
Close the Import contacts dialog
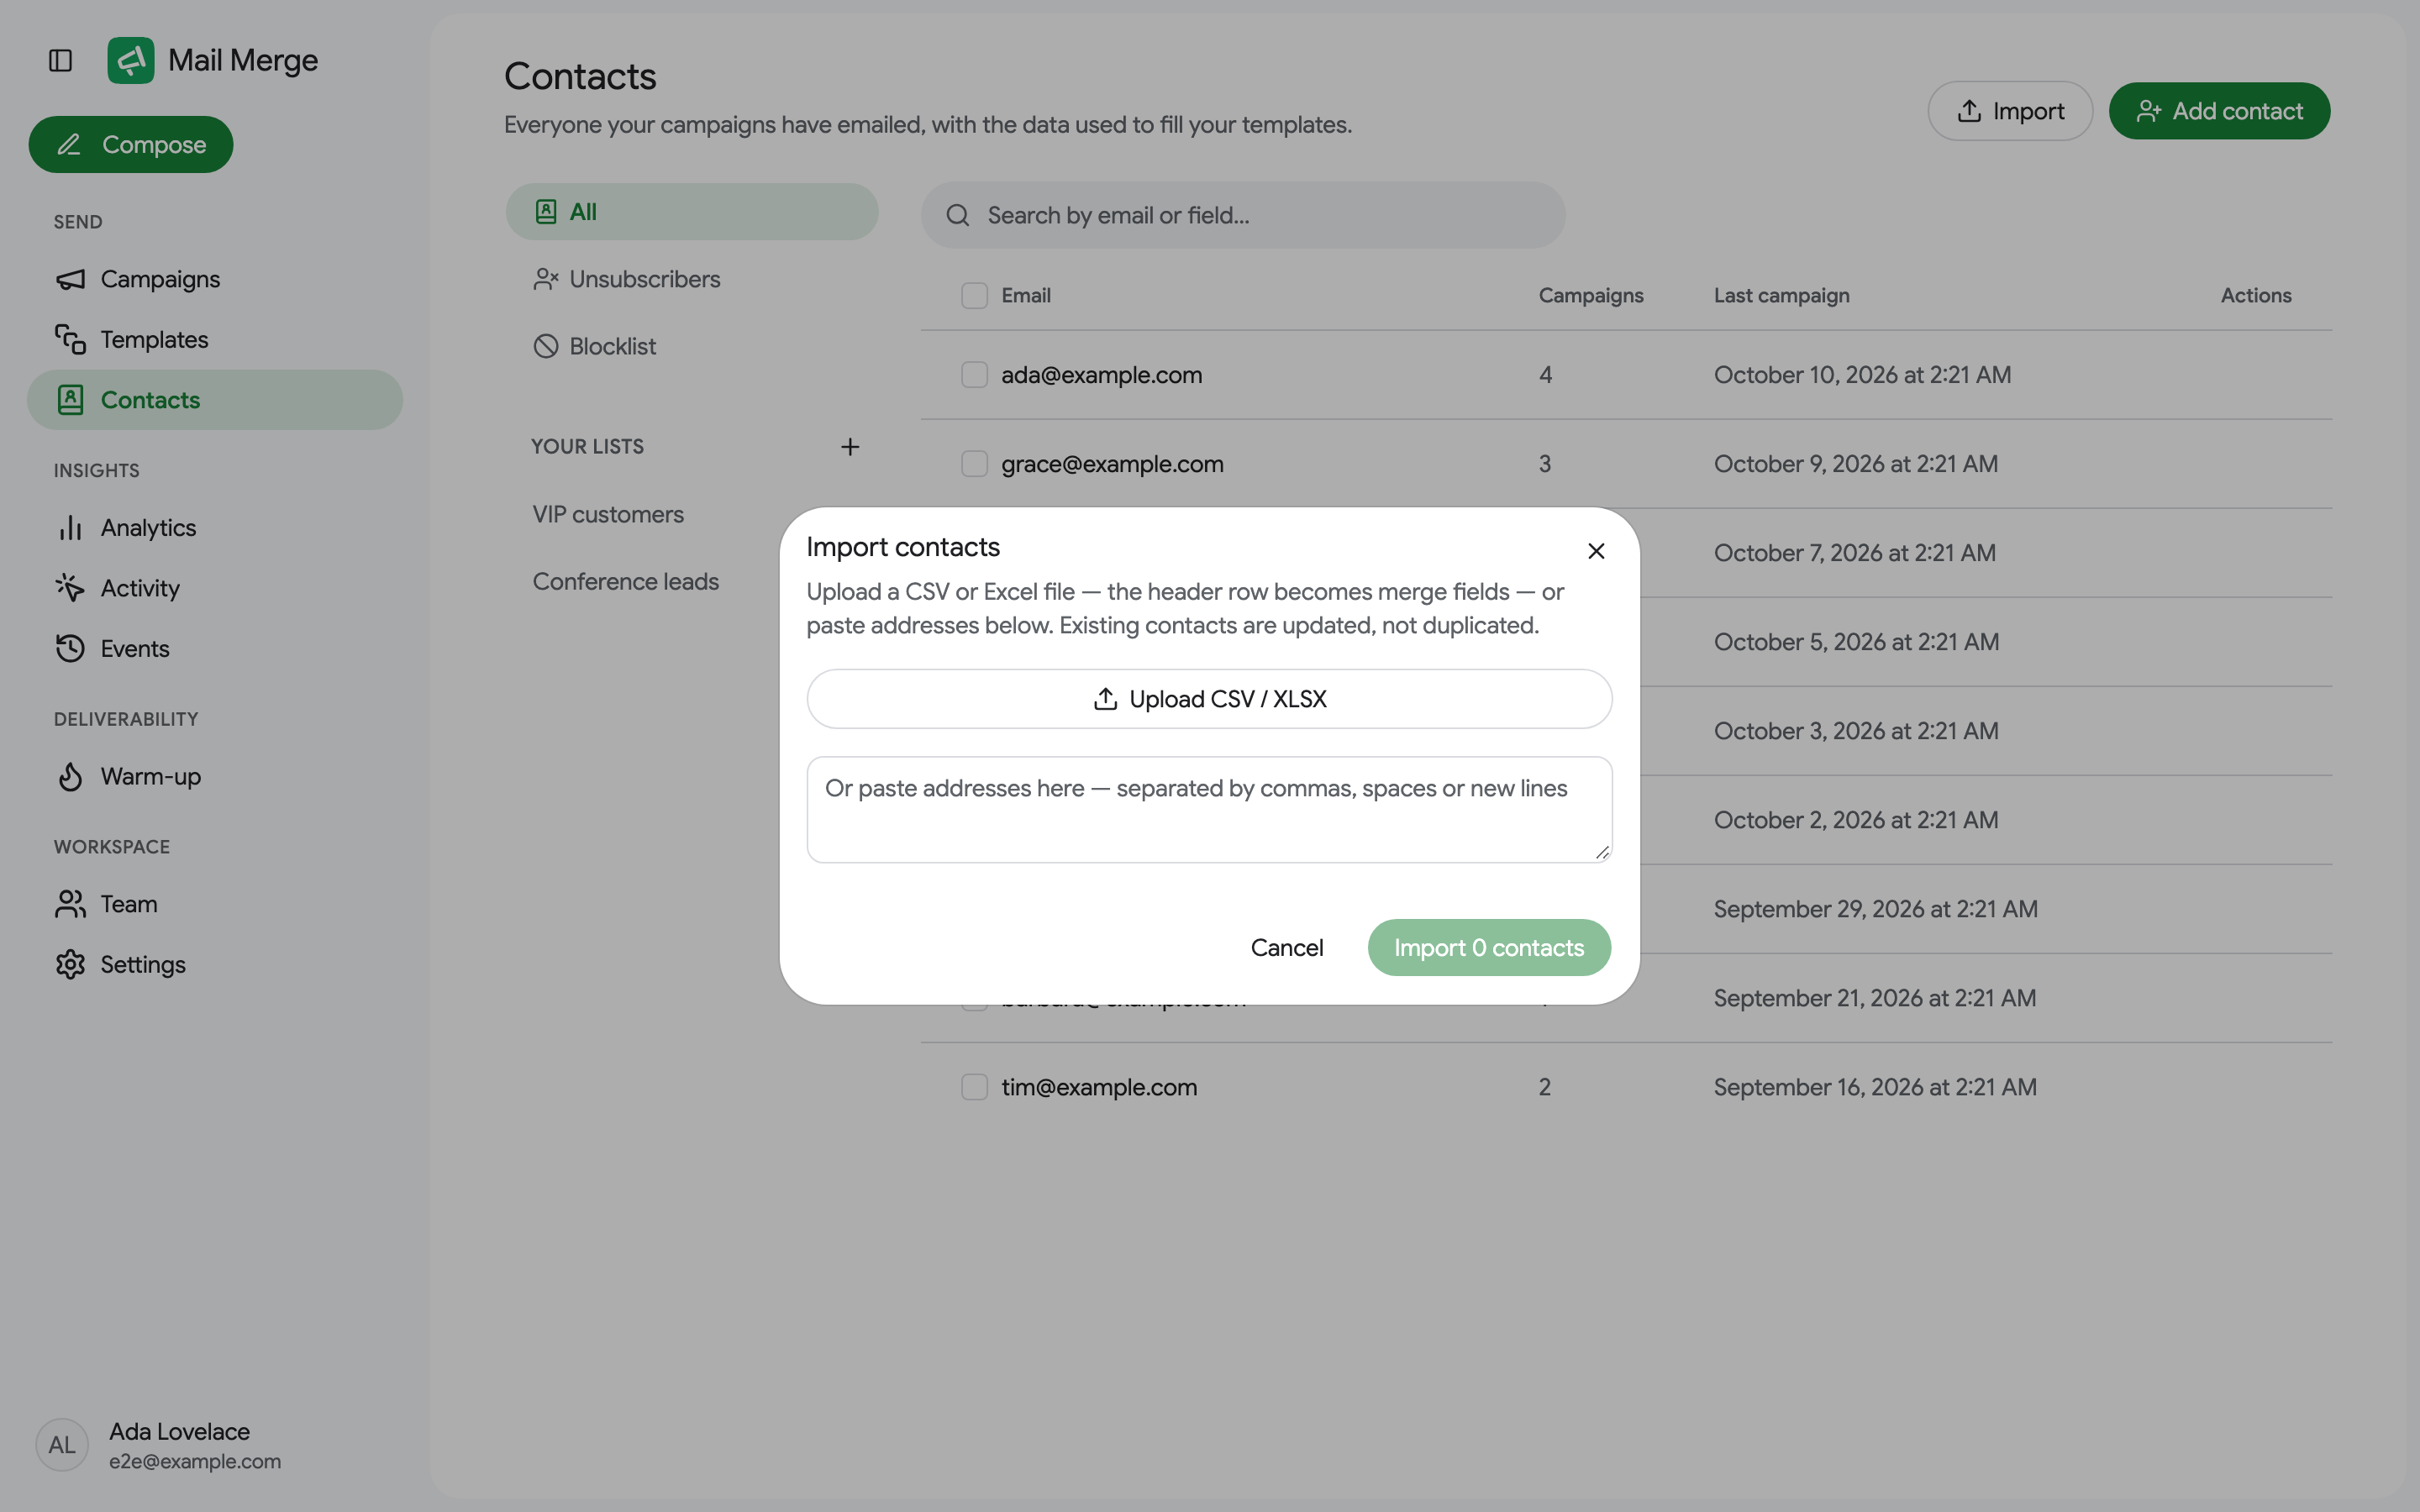click(x=1596, y=551)
